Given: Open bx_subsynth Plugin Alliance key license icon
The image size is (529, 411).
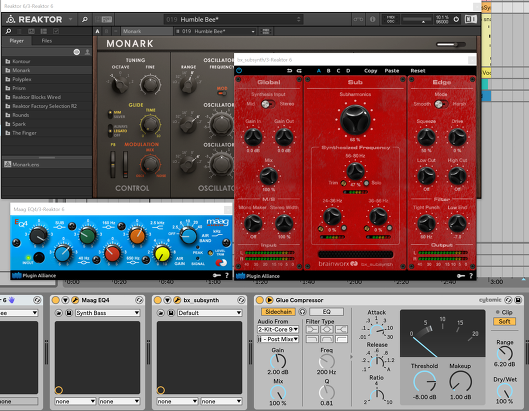Looking at the screenshot, I should point(461,276).
